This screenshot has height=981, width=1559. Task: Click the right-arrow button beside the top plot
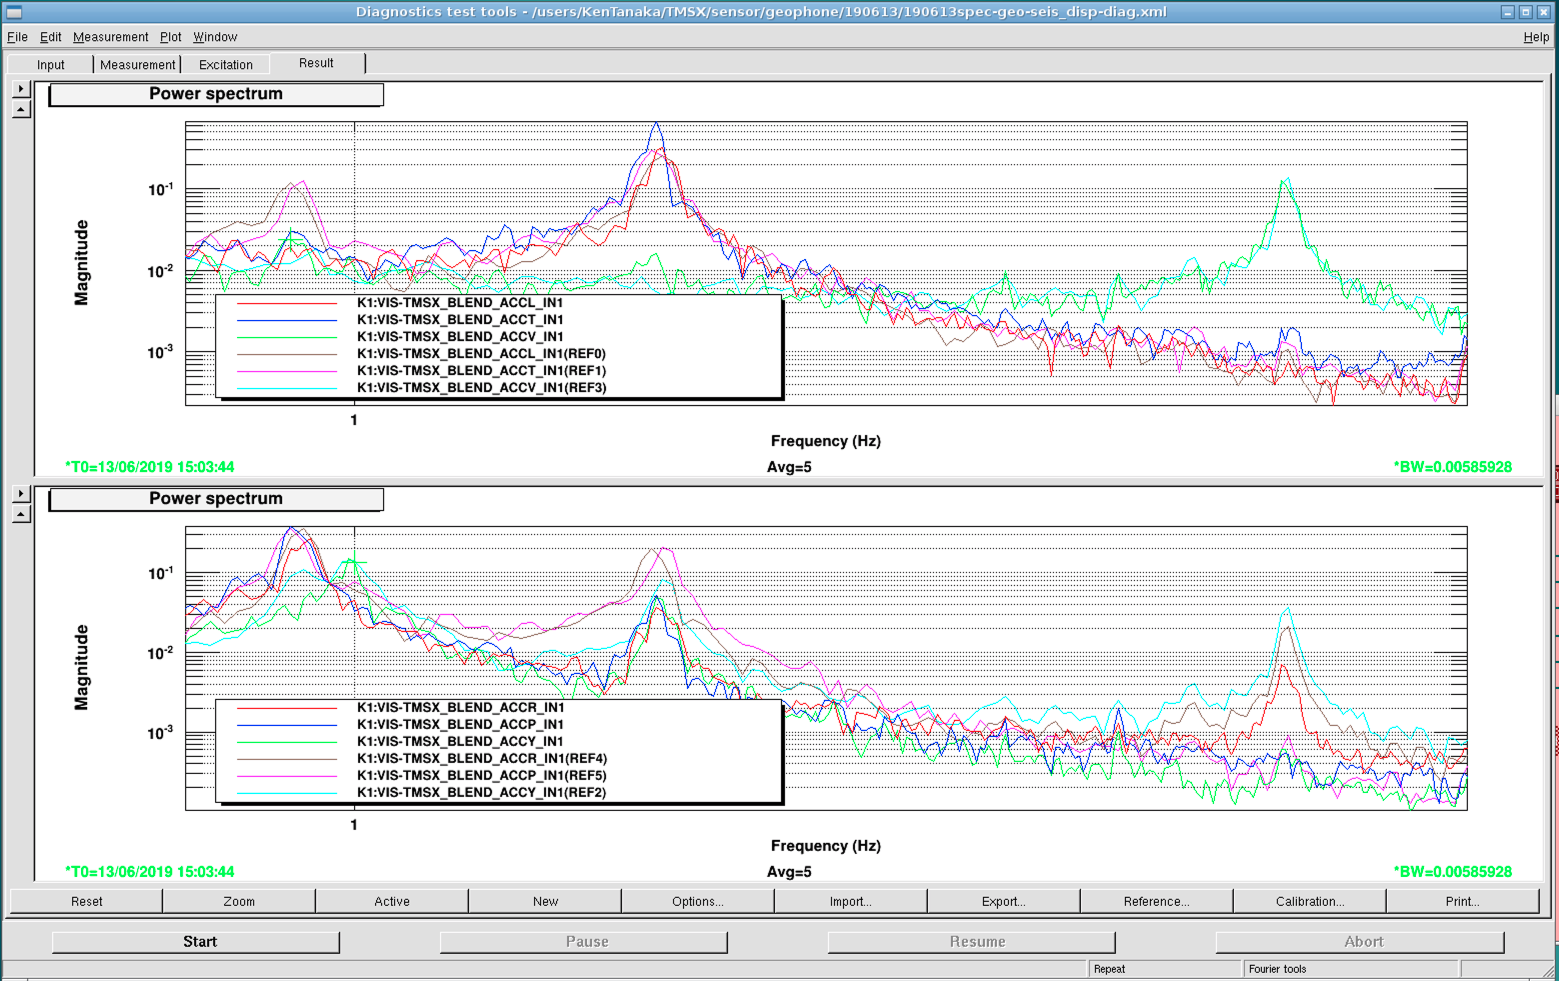21,89
